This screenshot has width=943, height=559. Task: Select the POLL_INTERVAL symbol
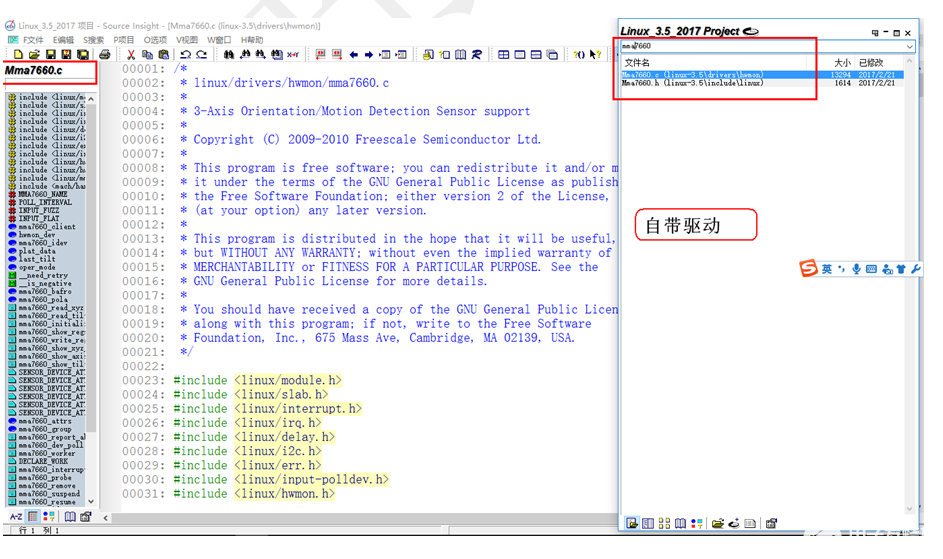click(45, 203)
